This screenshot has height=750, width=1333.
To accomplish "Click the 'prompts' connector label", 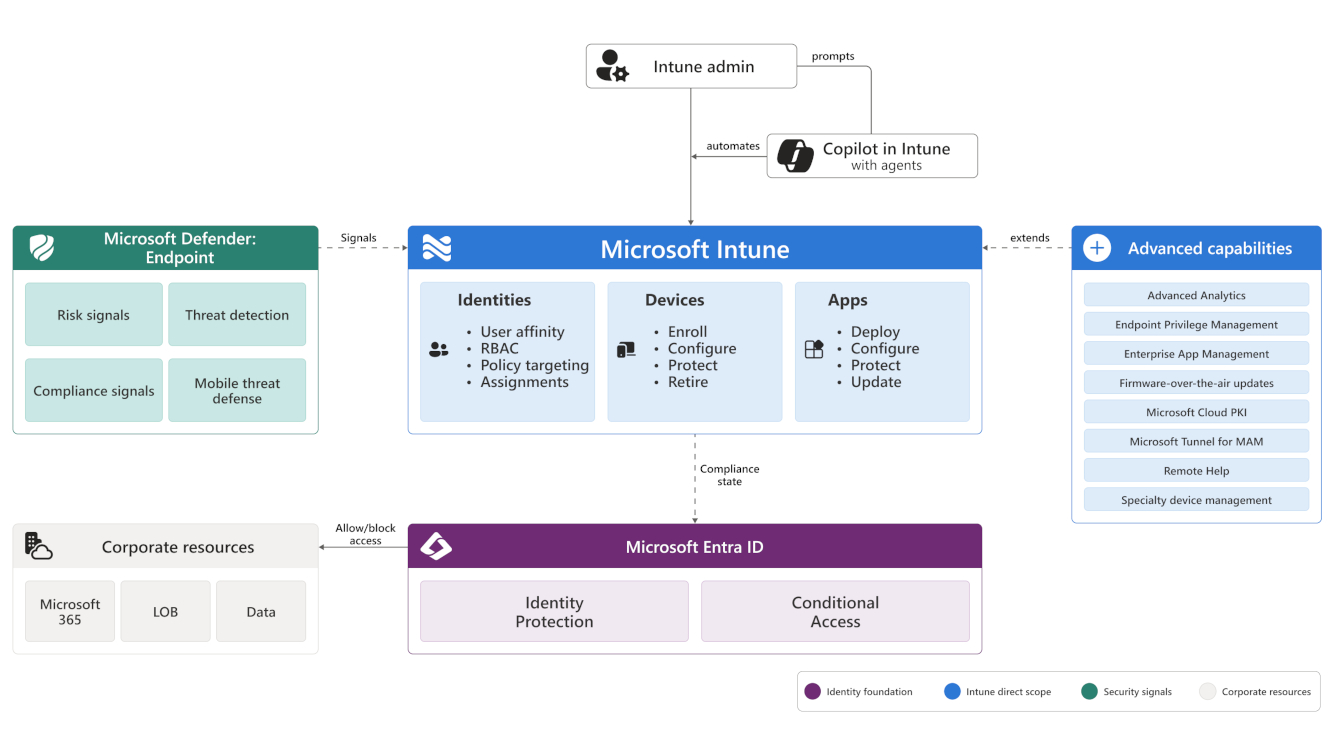I will pos(833,56).
